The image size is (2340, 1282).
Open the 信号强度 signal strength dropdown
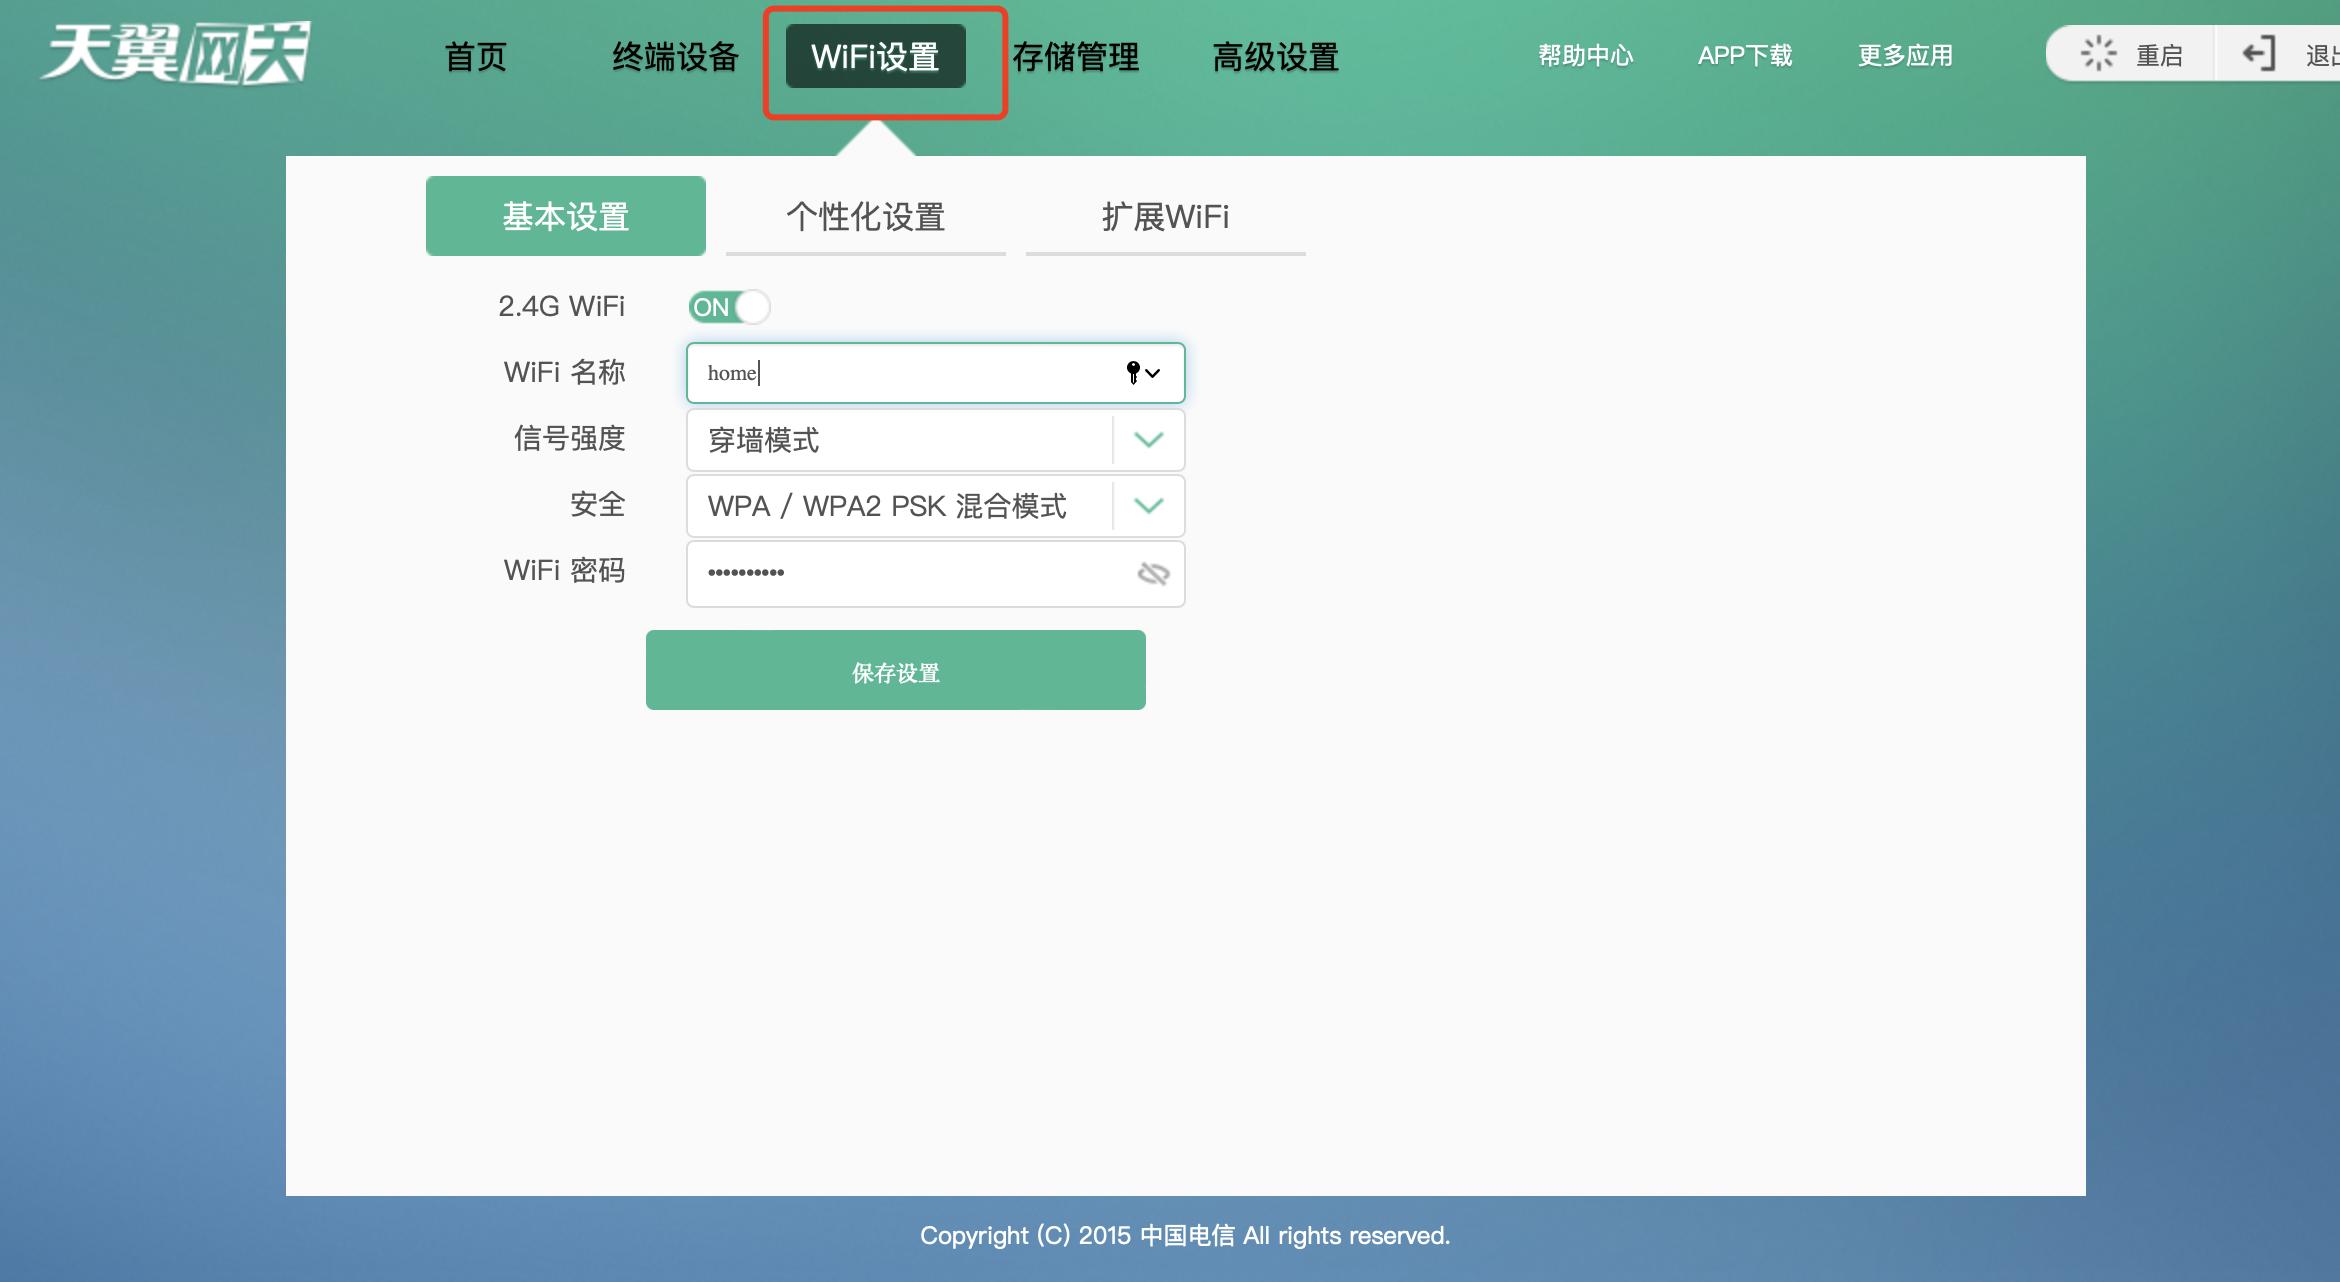pyautogui.click(x=1148, y=440)
